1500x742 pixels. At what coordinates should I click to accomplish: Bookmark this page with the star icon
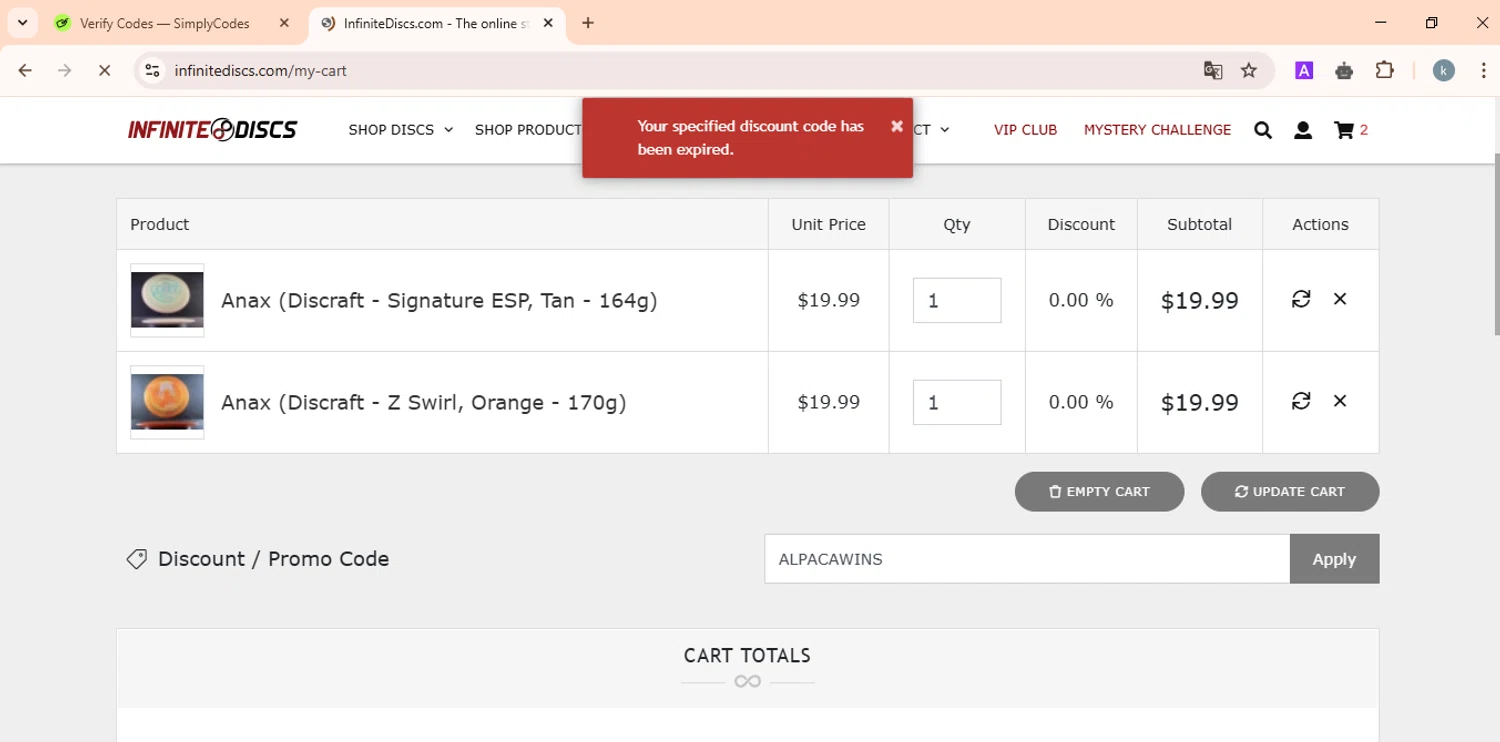click(1249, 70)
